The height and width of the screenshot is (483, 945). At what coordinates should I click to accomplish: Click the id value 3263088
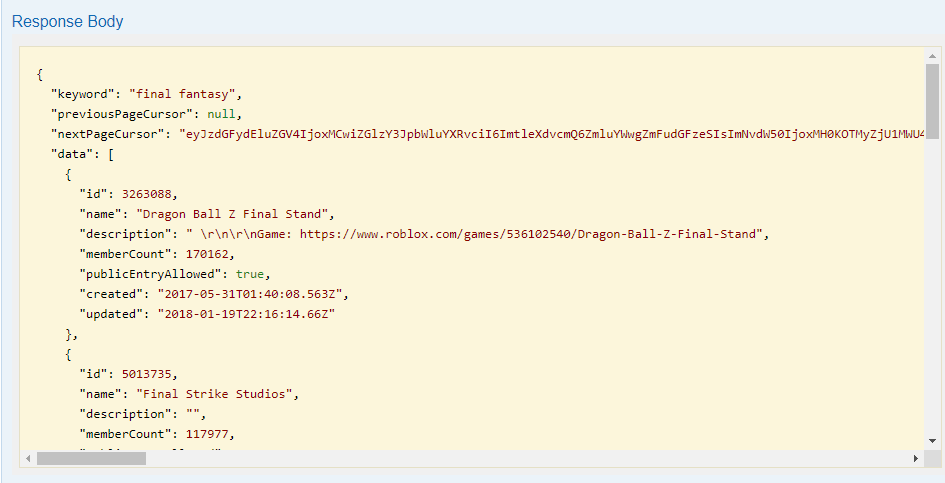click(x=140, y=193)
